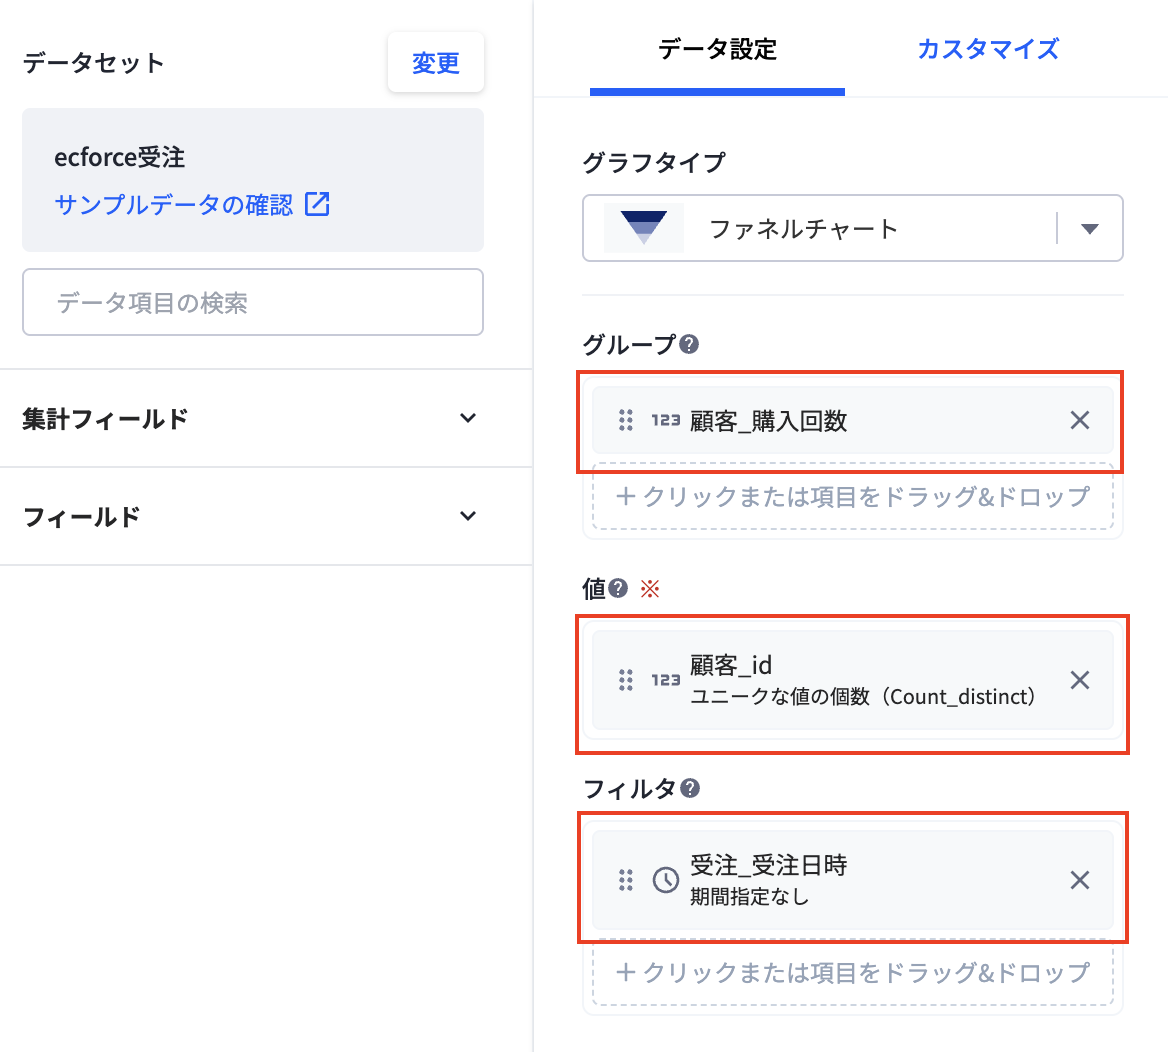Open the 受注_受注日時 filter item
Screen dimensions: 1168x1052
853,880
